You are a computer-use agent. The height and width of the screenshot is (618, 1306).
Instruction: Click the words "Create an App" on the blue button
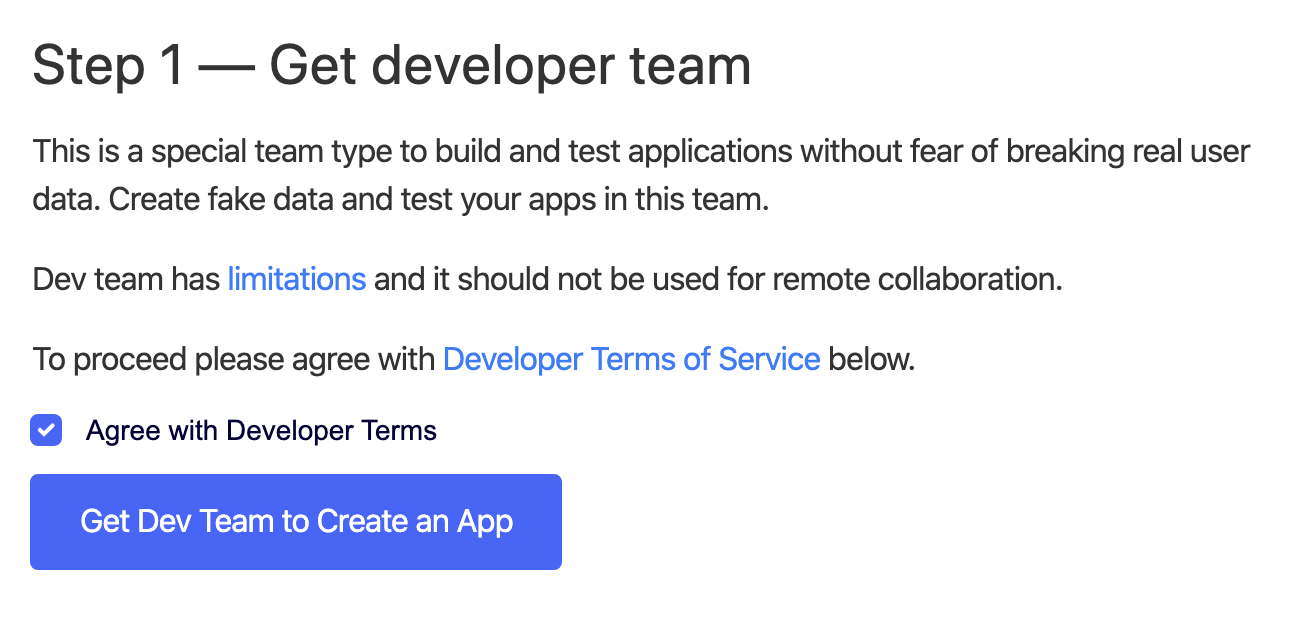415,521
